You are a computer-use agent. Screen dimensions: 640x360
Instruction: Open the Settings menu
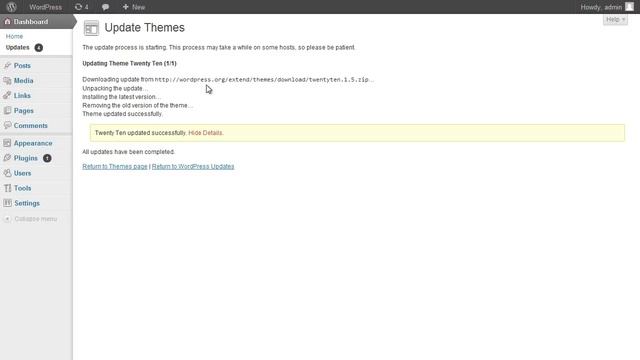click(x=27, y=203)
